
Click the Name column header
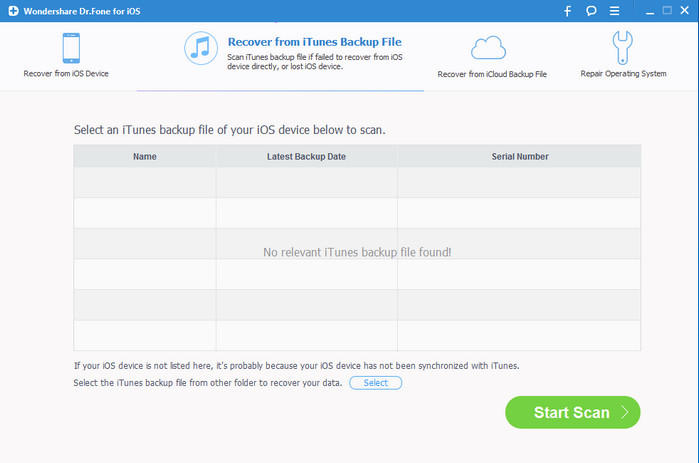(x=144, y=156)
